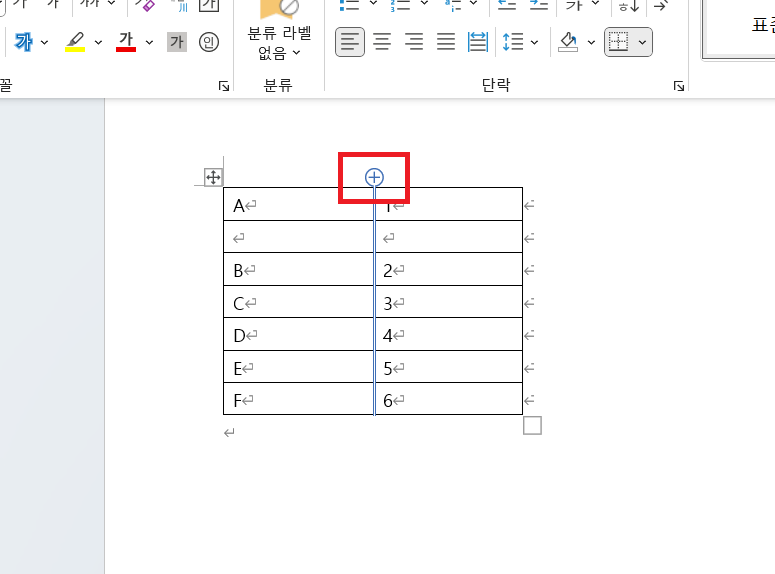
Task: Click the decrease indent icon
Action: click(507, 5)
